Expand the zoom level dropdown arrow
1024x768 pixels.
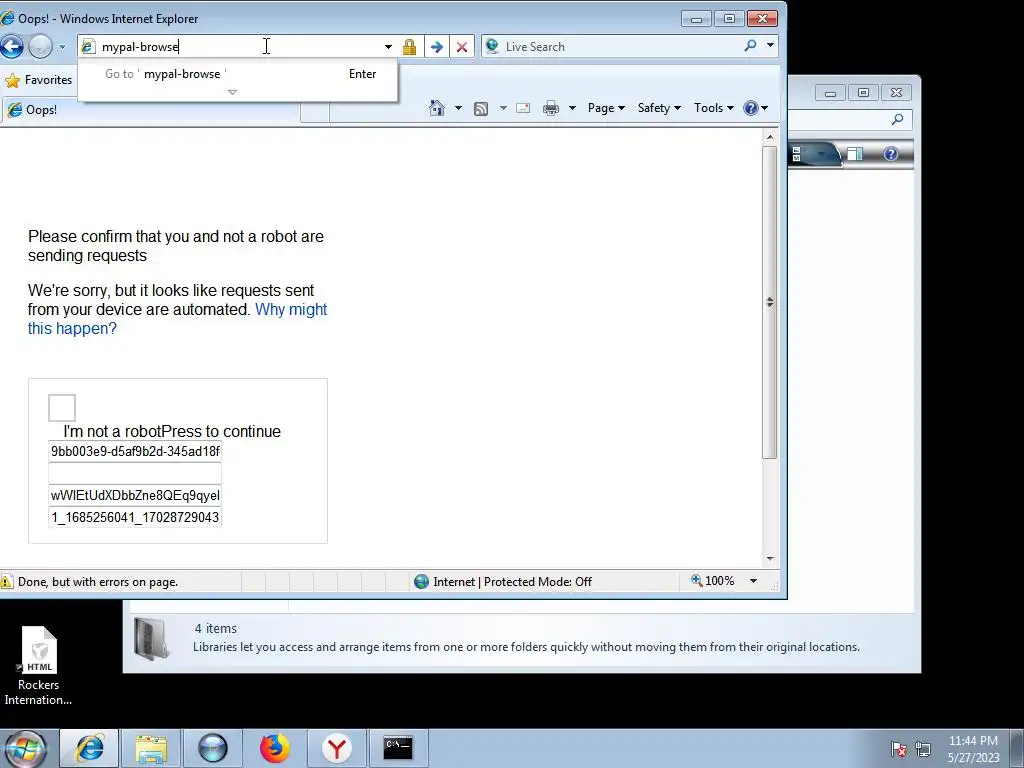click(753, 581)
